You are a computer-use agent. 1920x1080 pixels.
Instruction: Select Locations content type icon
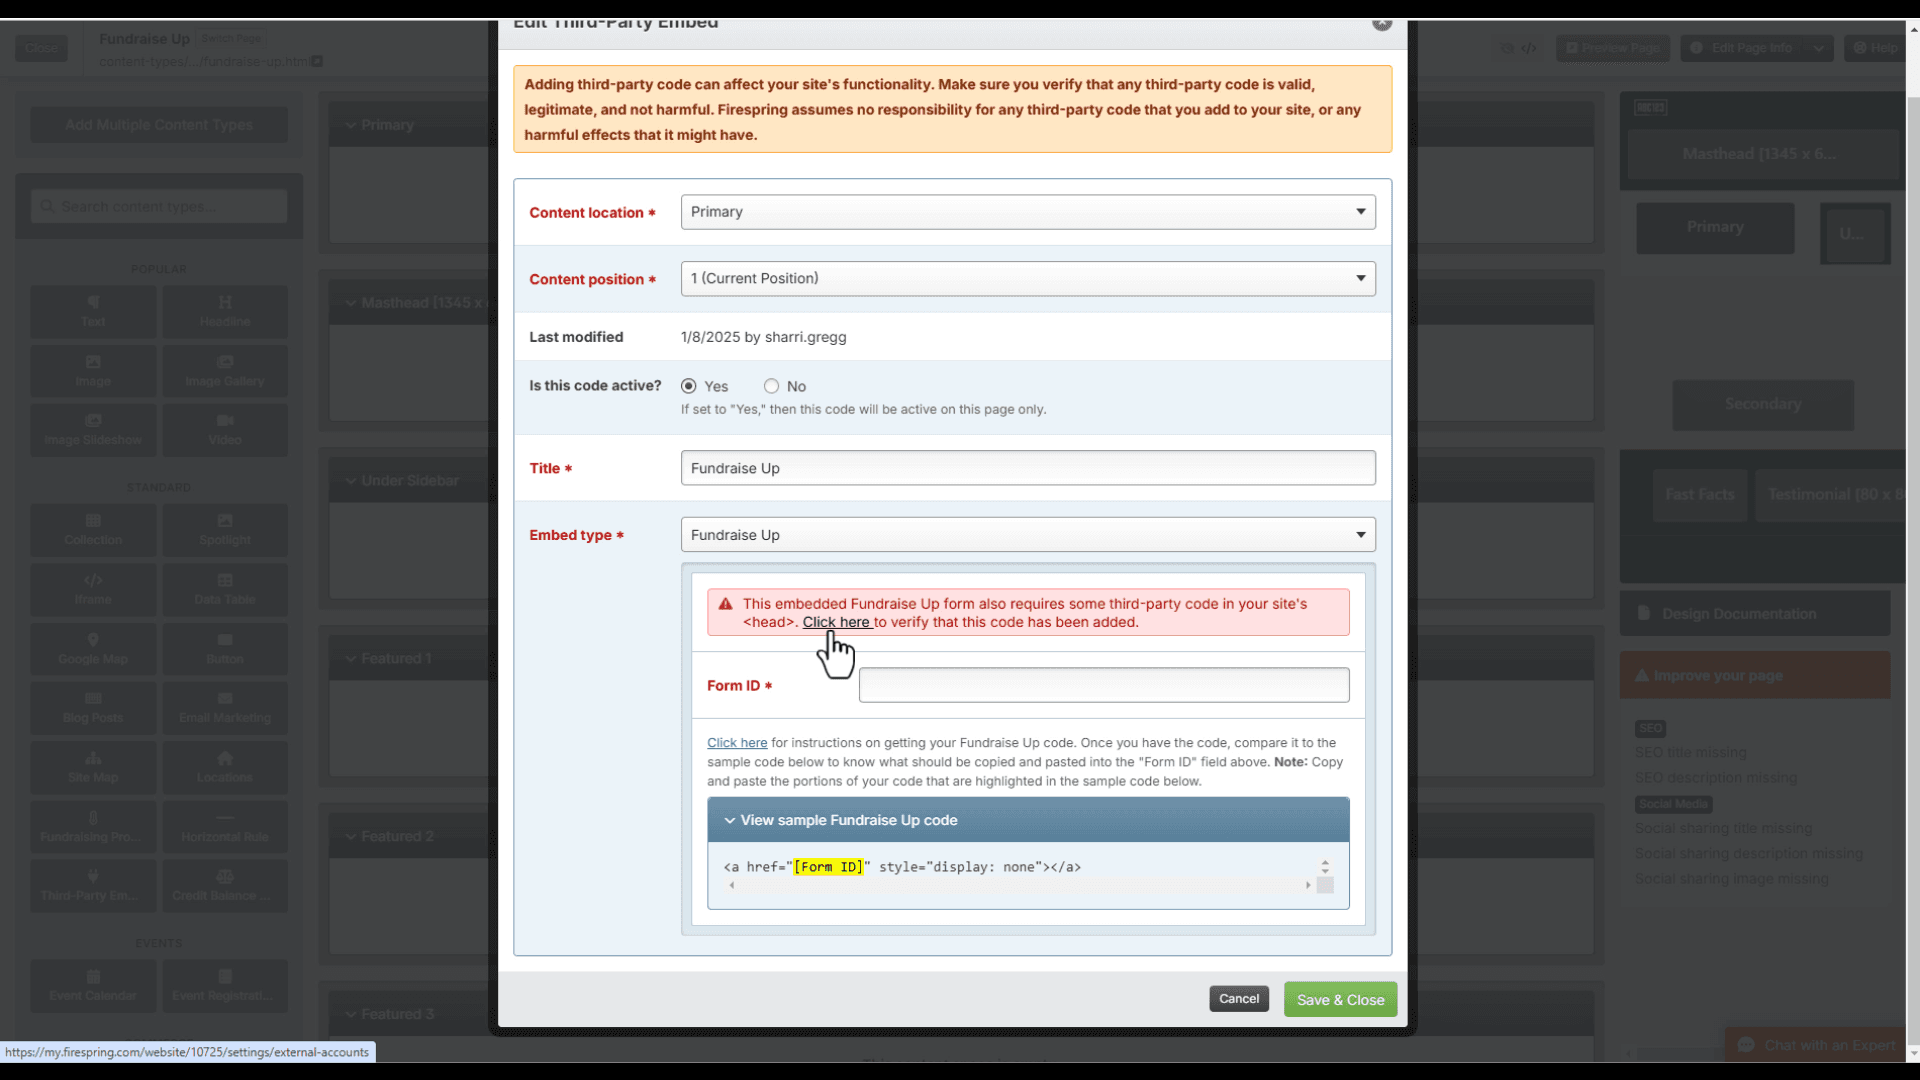tap(225, 768)
